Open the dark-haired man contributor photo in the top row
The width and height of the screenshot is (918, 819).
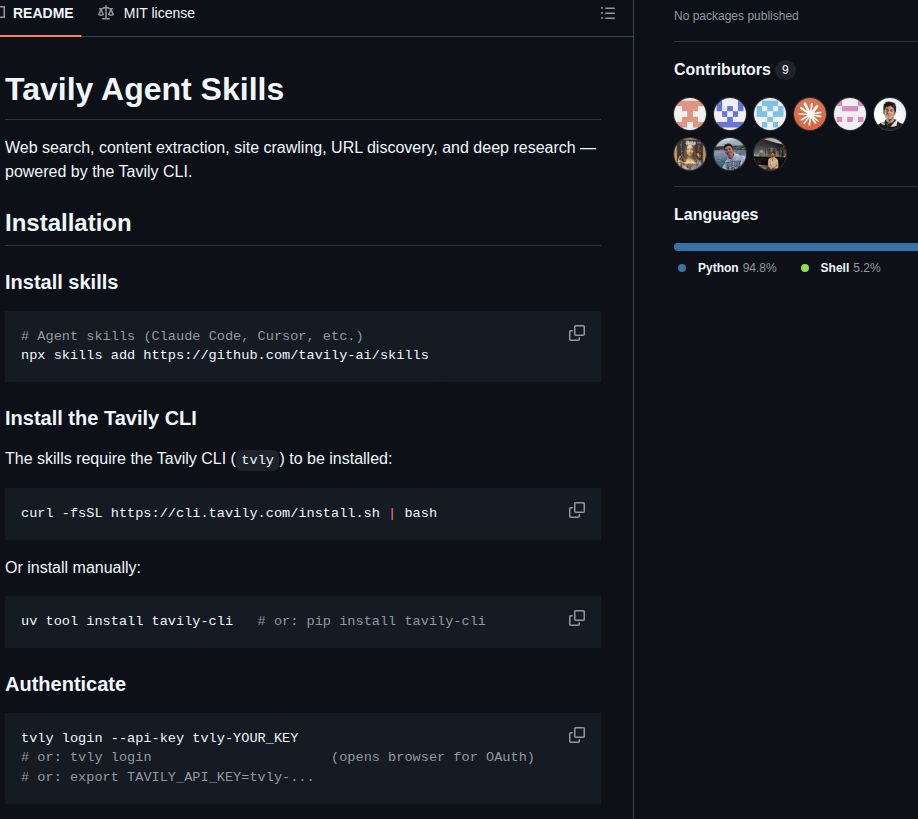(889, 114)
